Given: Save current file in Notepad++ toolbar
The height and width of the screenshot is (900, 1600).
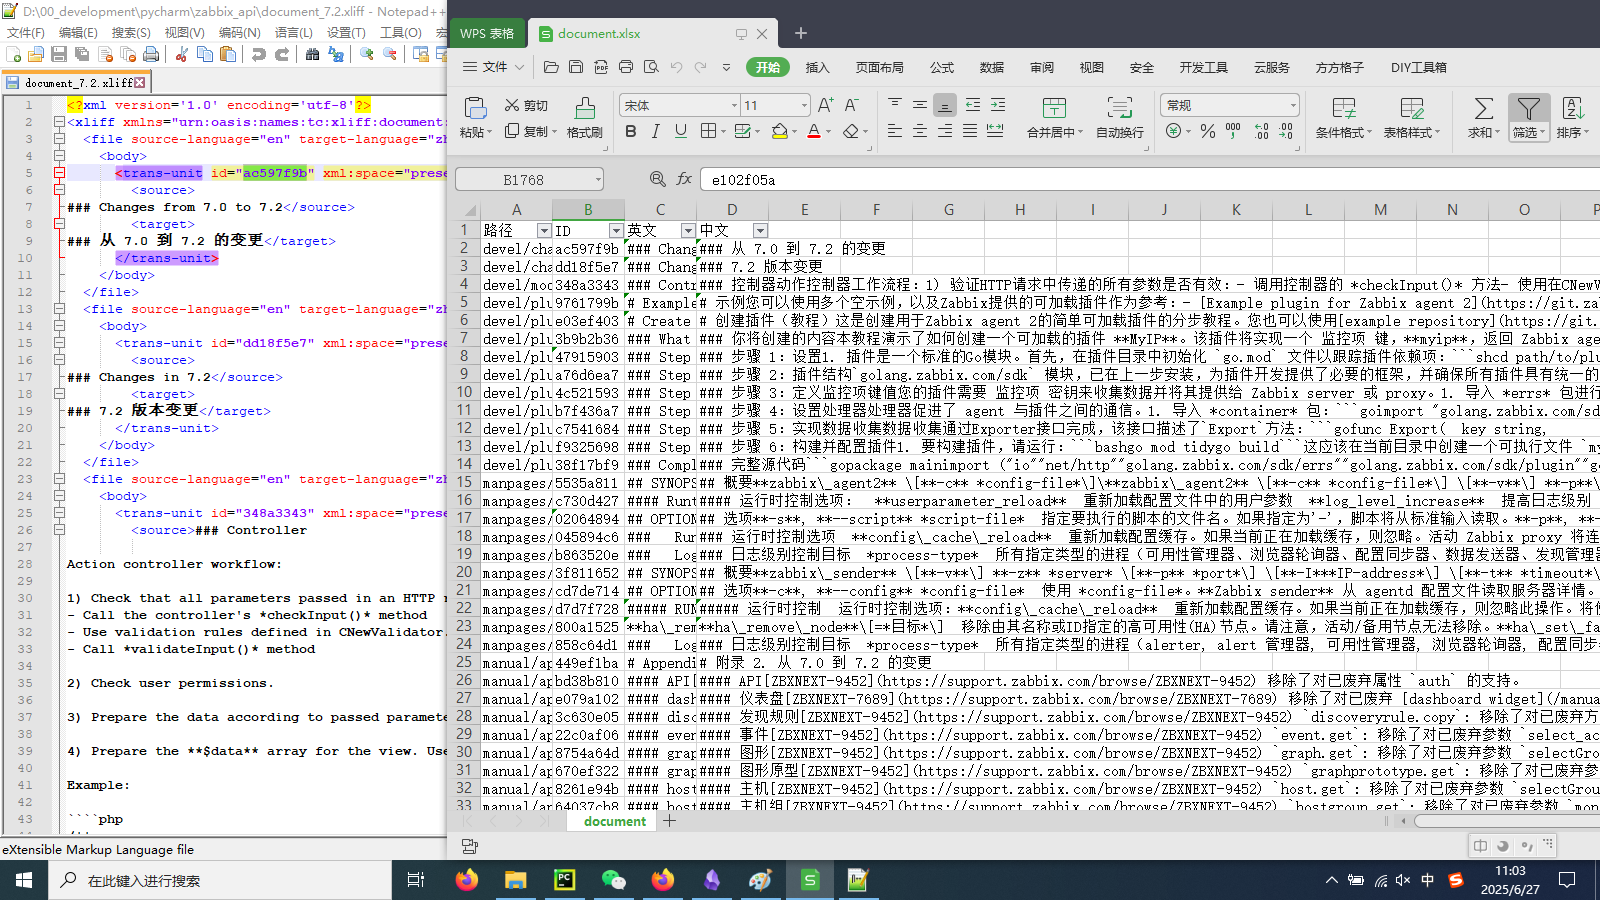Looking at the screenshot, I should coord(58,54).
